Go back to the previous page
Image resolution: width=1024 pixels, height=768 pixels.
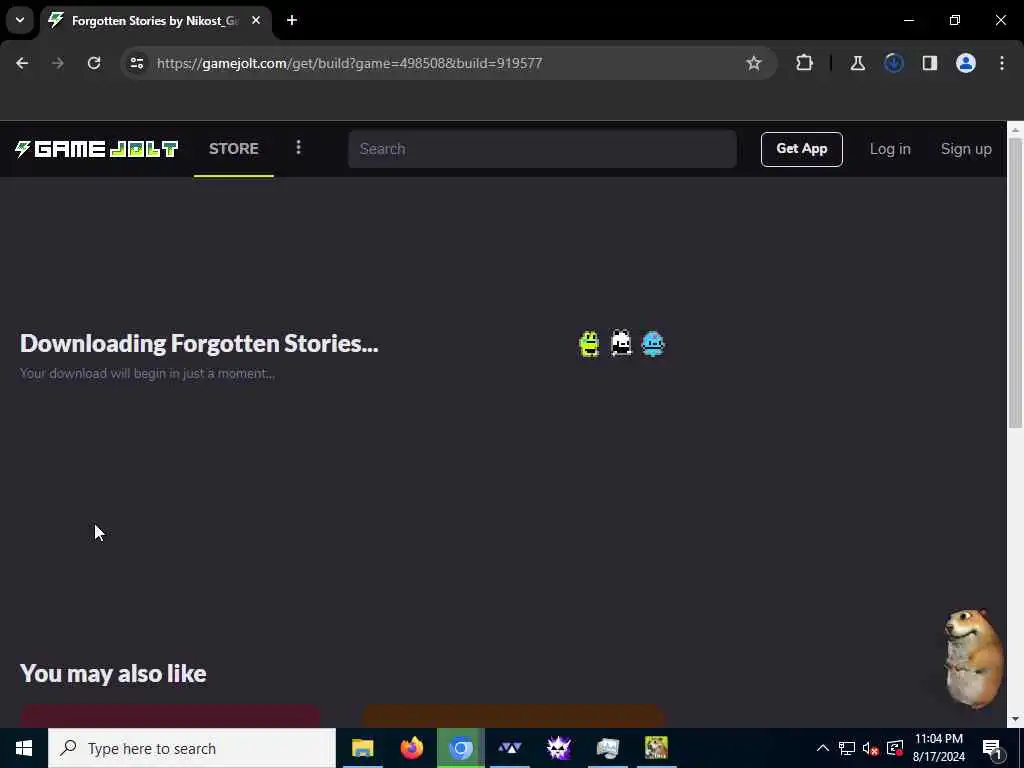22,63
